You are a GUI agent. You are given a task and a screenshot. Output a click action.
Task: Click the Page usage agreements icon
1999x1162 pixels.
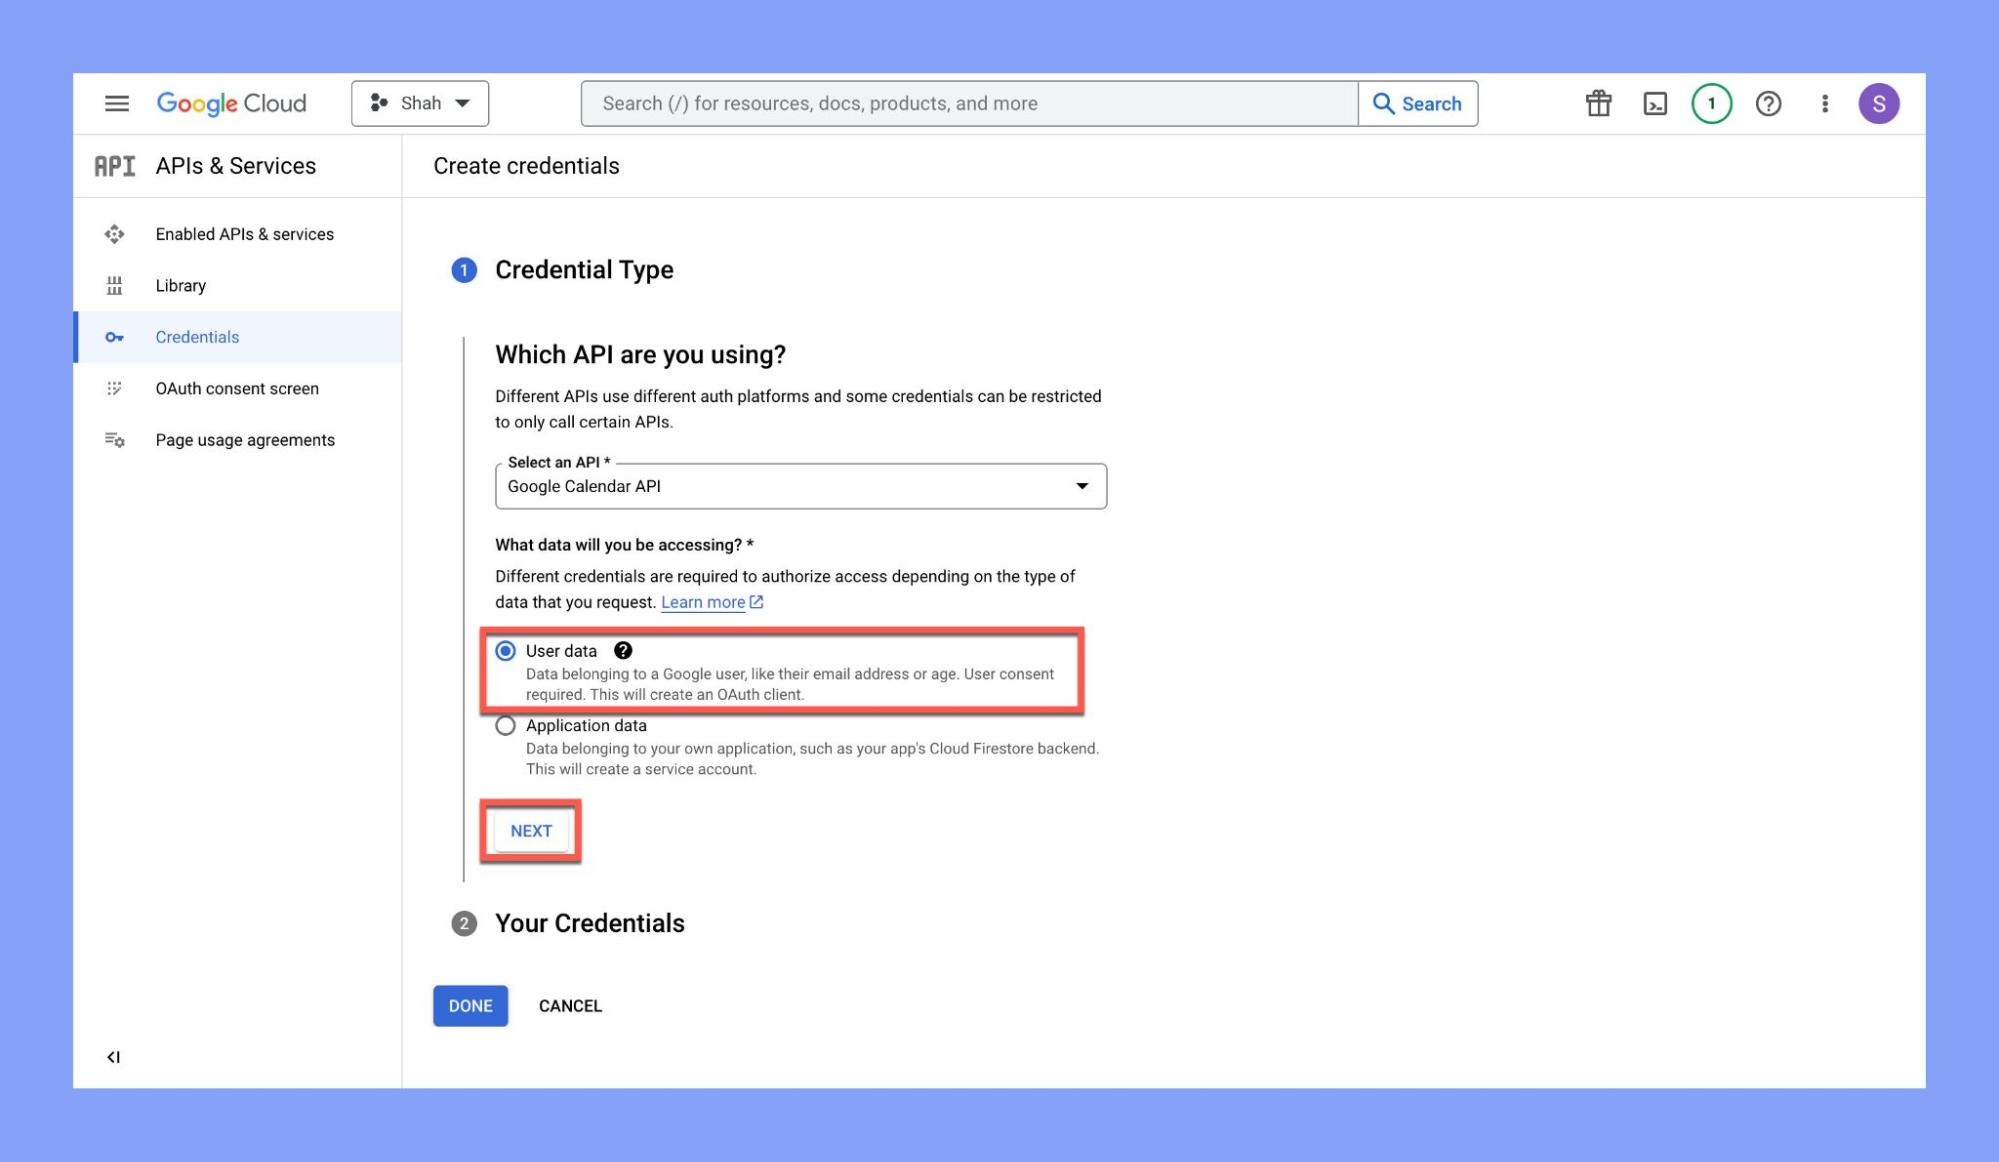[x=113, y=440]
